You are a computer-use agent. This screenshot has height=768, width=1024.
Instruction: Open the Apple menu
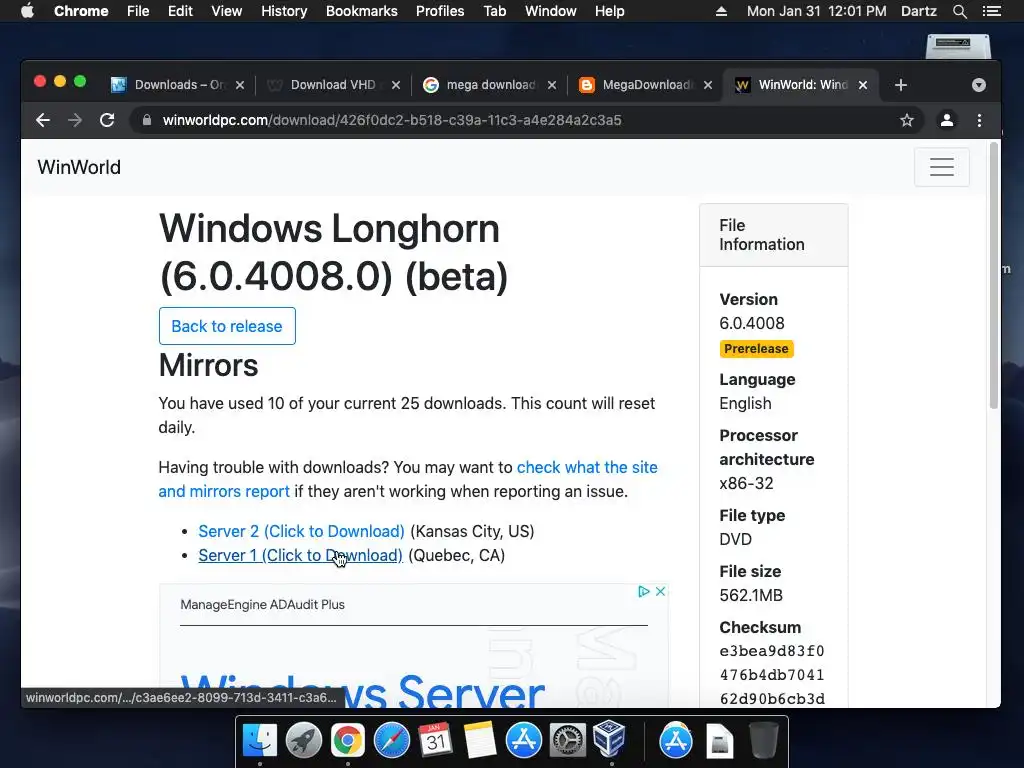pyautogui.click(x=27, y=11)
